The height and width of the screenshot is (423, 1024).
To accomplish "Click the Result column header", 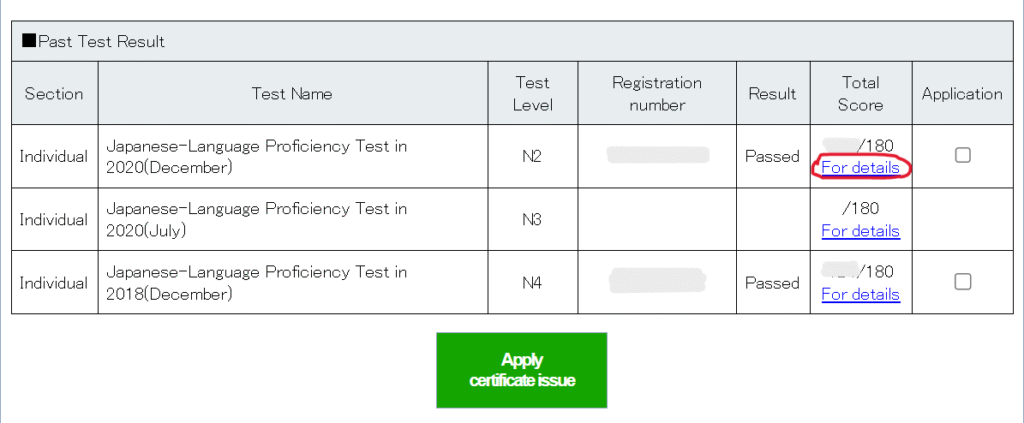I will tap(773, 93).
